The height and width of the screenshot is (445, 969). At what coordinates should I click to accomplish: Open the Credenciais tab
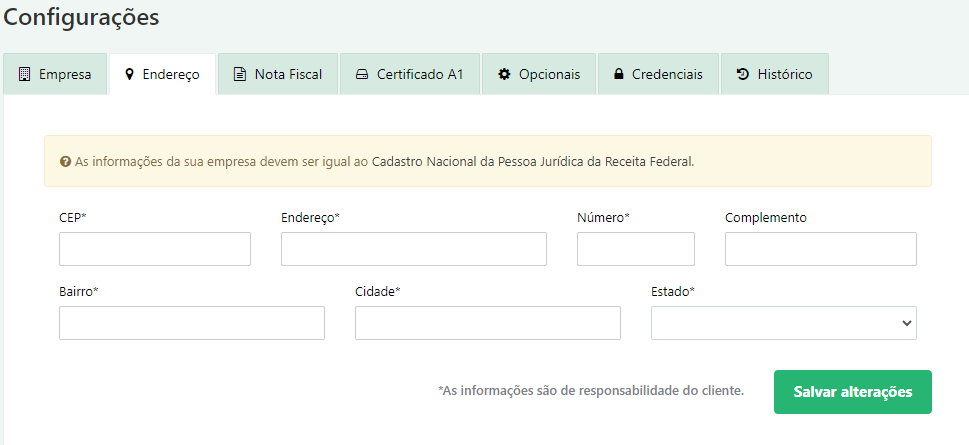click(x=658, y=74)
